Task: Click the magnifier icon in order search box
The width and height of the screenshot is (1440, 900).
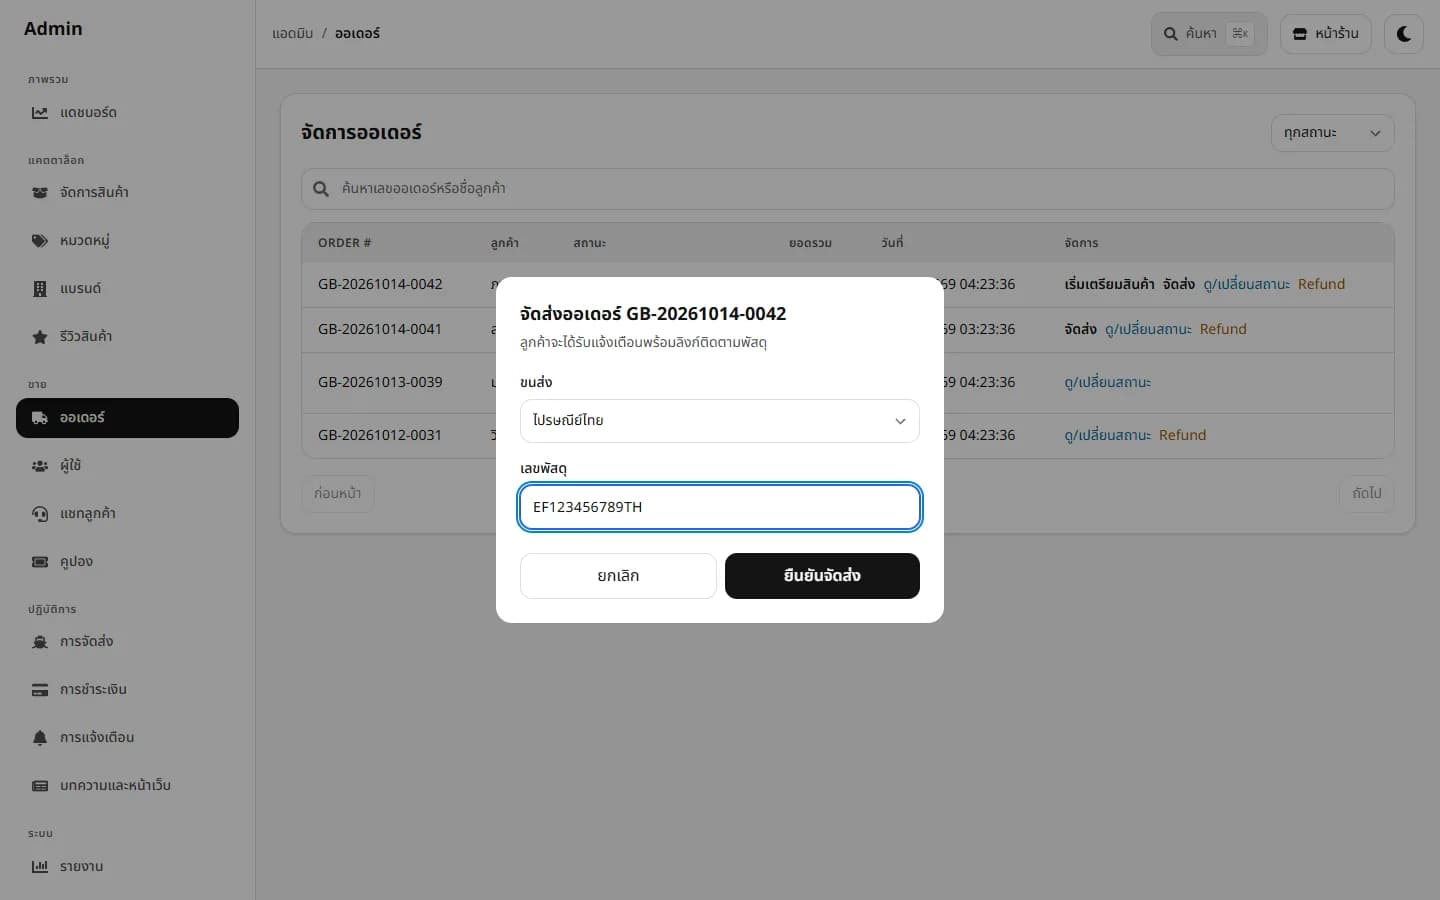Action: click(x=321, y=189)
